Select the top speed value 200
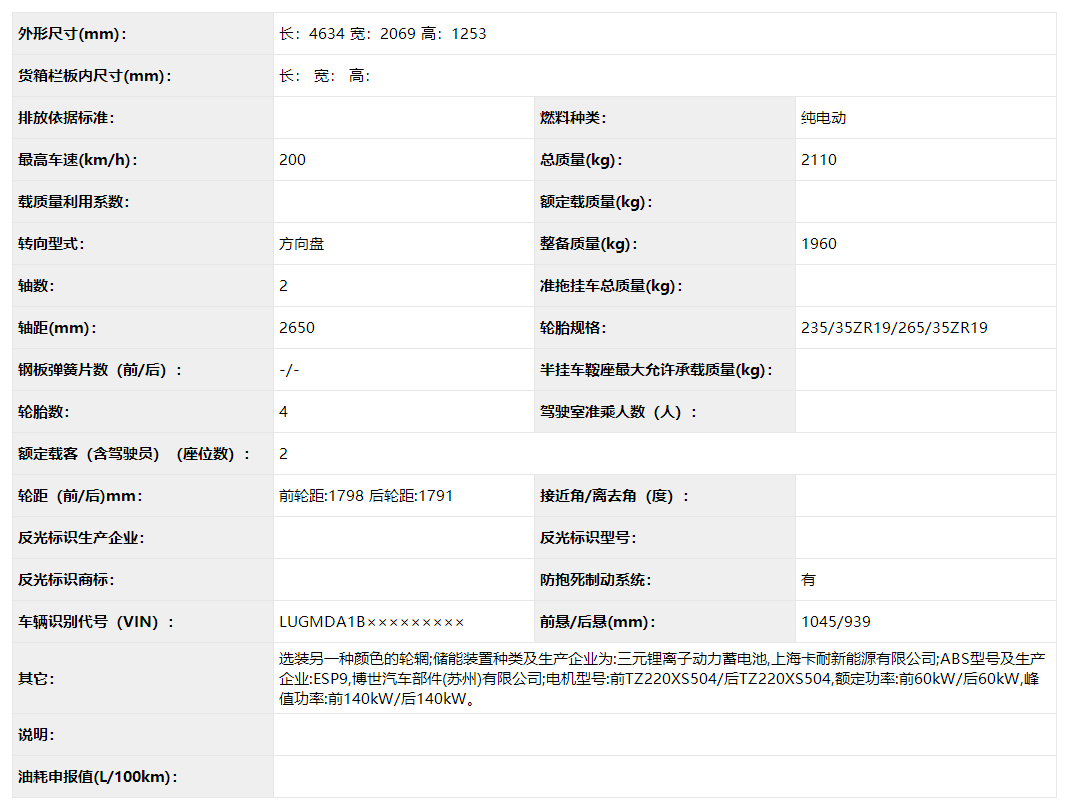The width and height of the screenshot is (1077, 812). pyautogui.click(x=290, y=159)
